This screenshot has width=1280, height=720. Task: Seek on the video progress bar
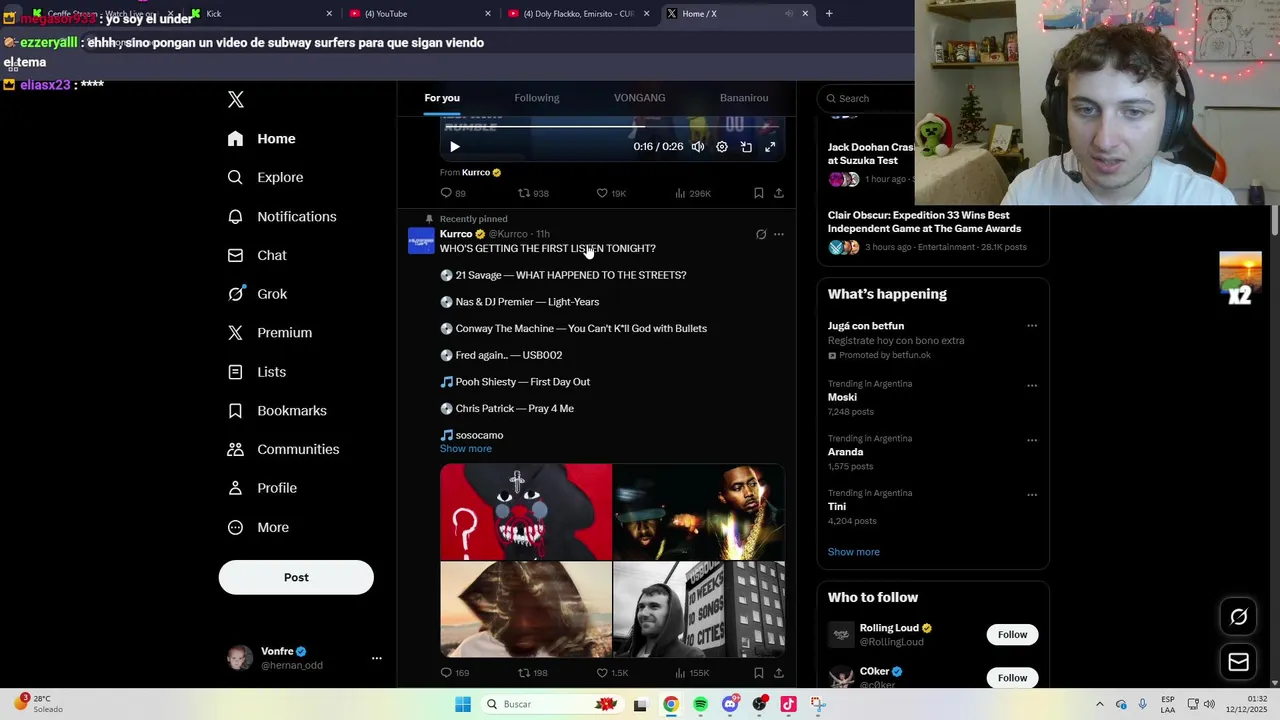click(x=612, y=127)
